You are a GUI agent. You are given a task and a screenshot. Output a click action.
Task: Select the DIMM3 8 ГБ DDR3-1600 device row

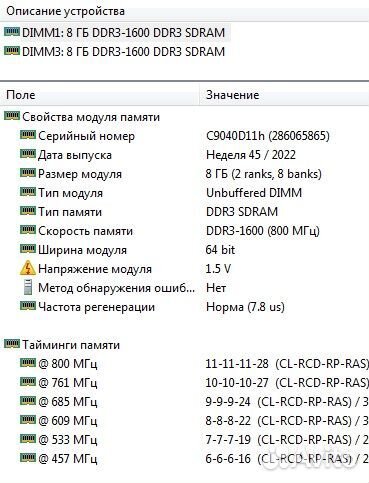[115, 52]
